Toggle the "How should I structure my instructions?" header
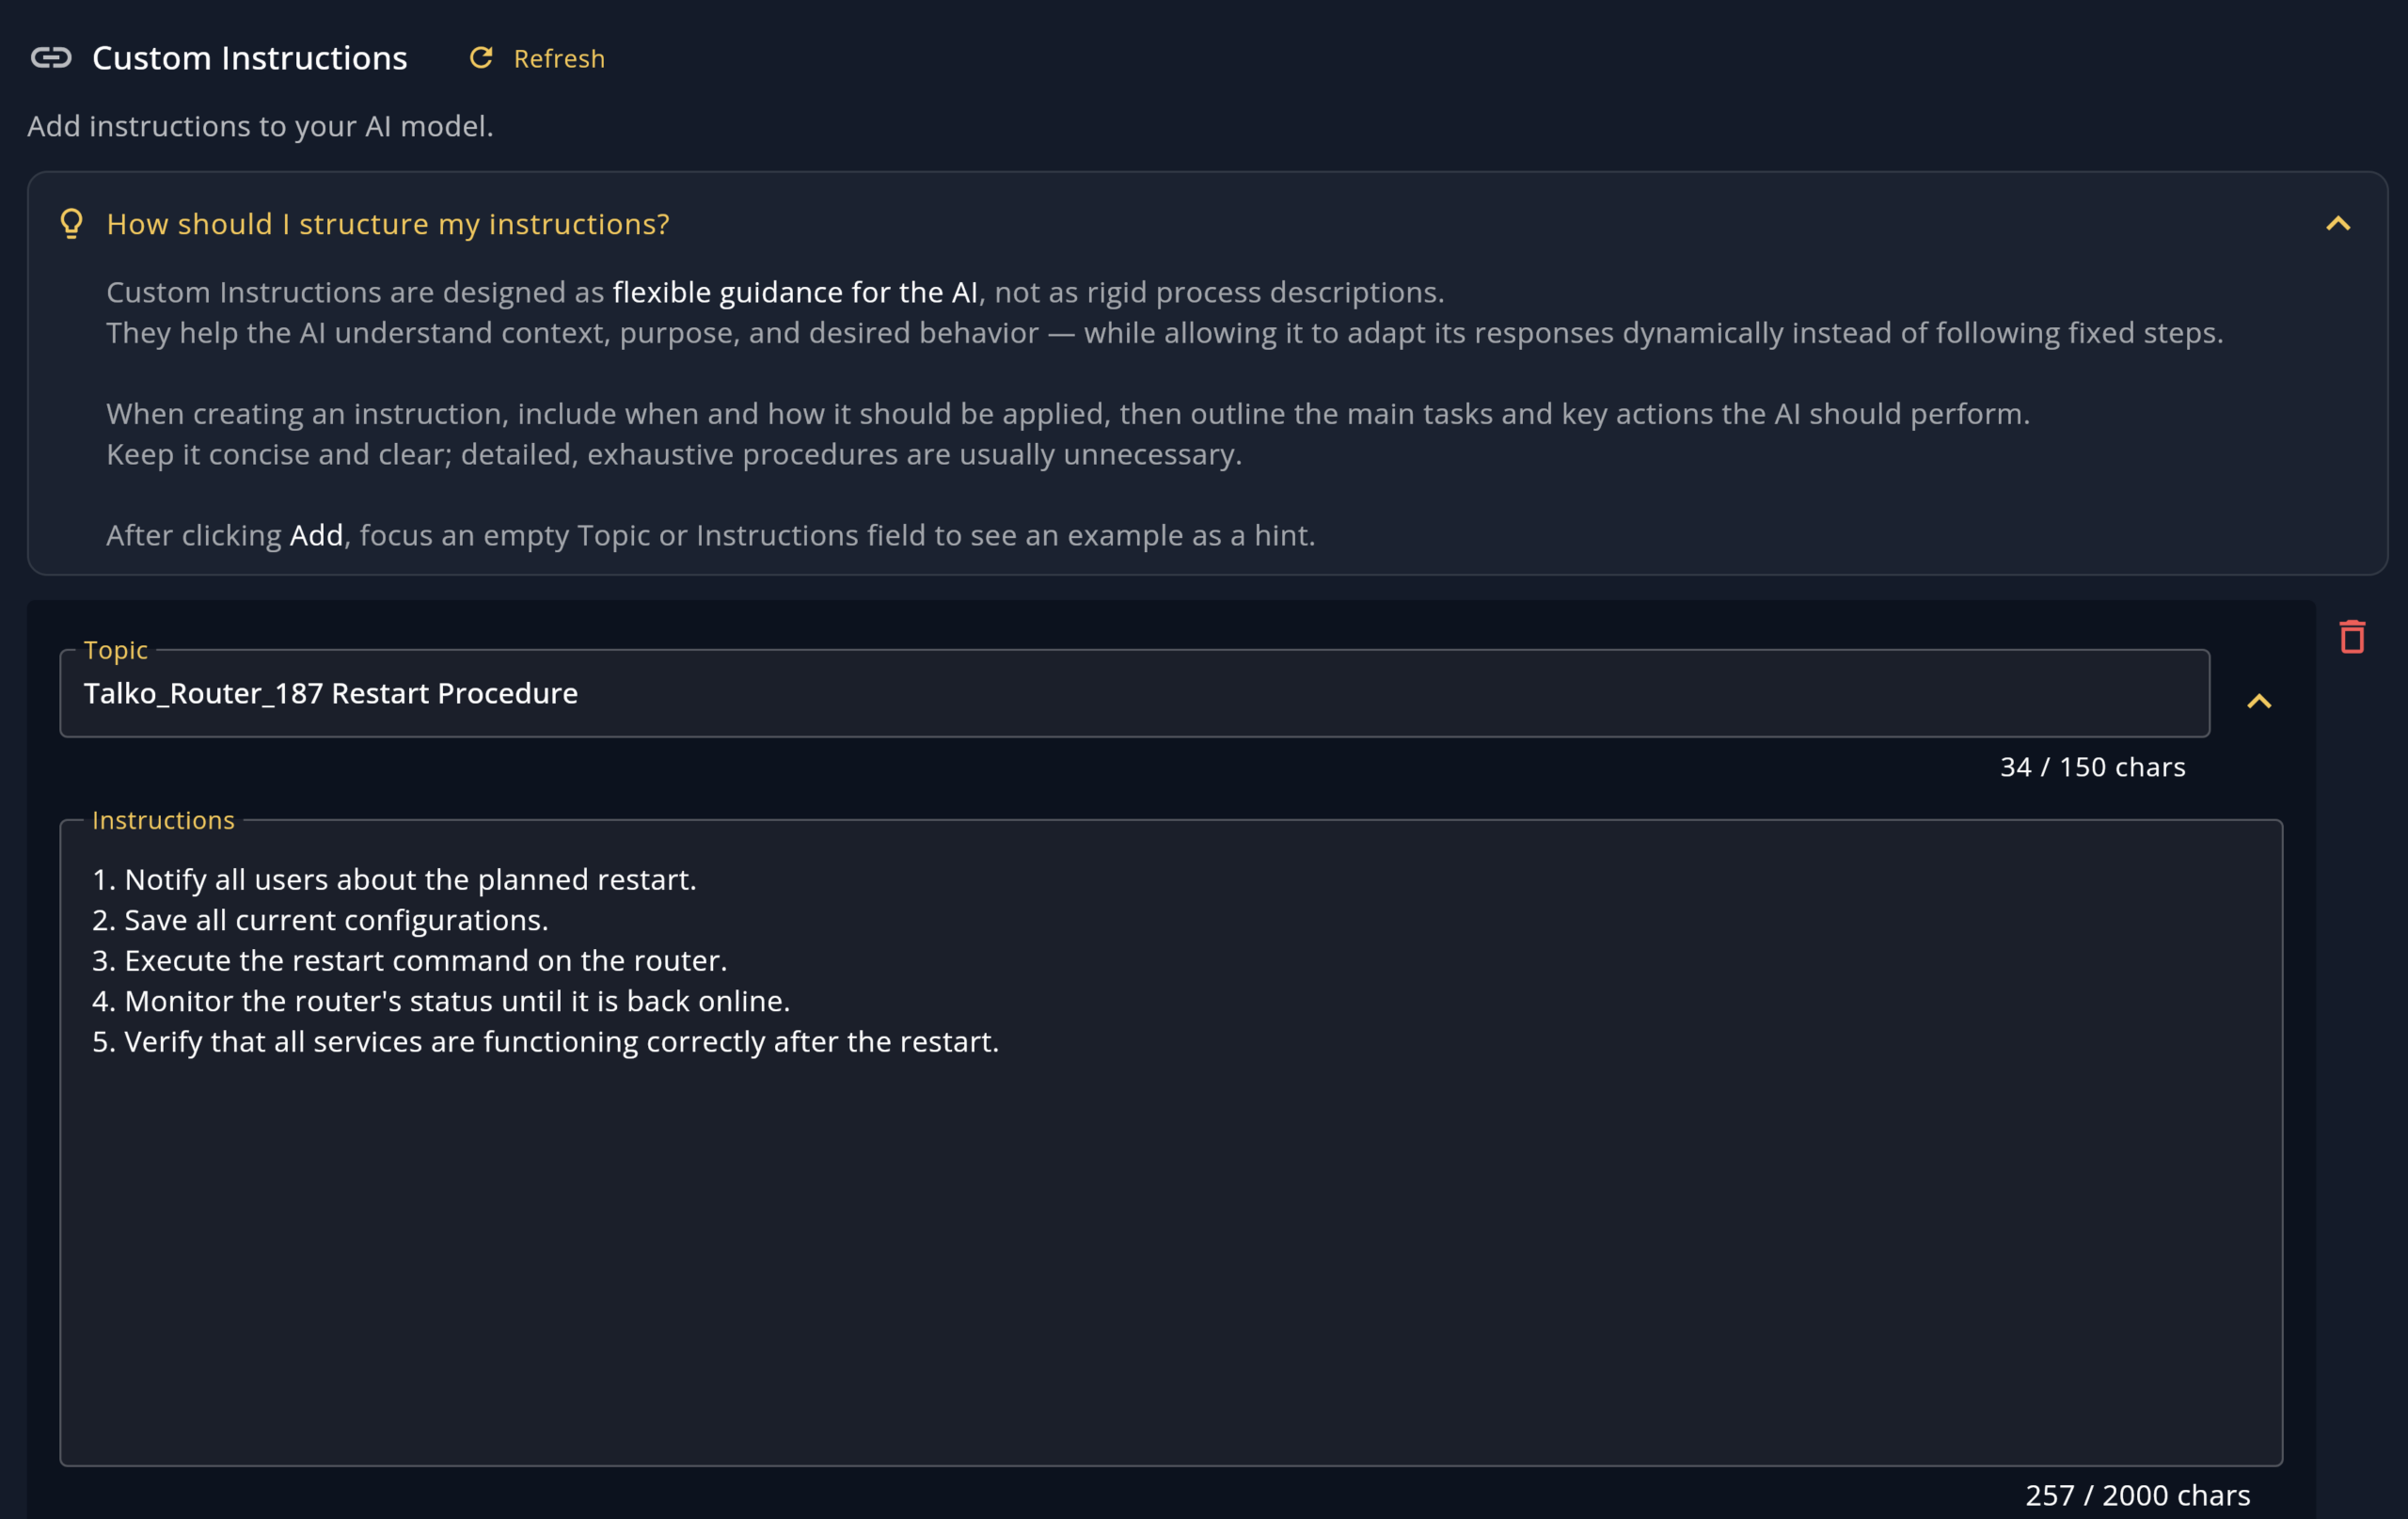The width and height of the screenshot is (2408, 1519). point(388,224)
